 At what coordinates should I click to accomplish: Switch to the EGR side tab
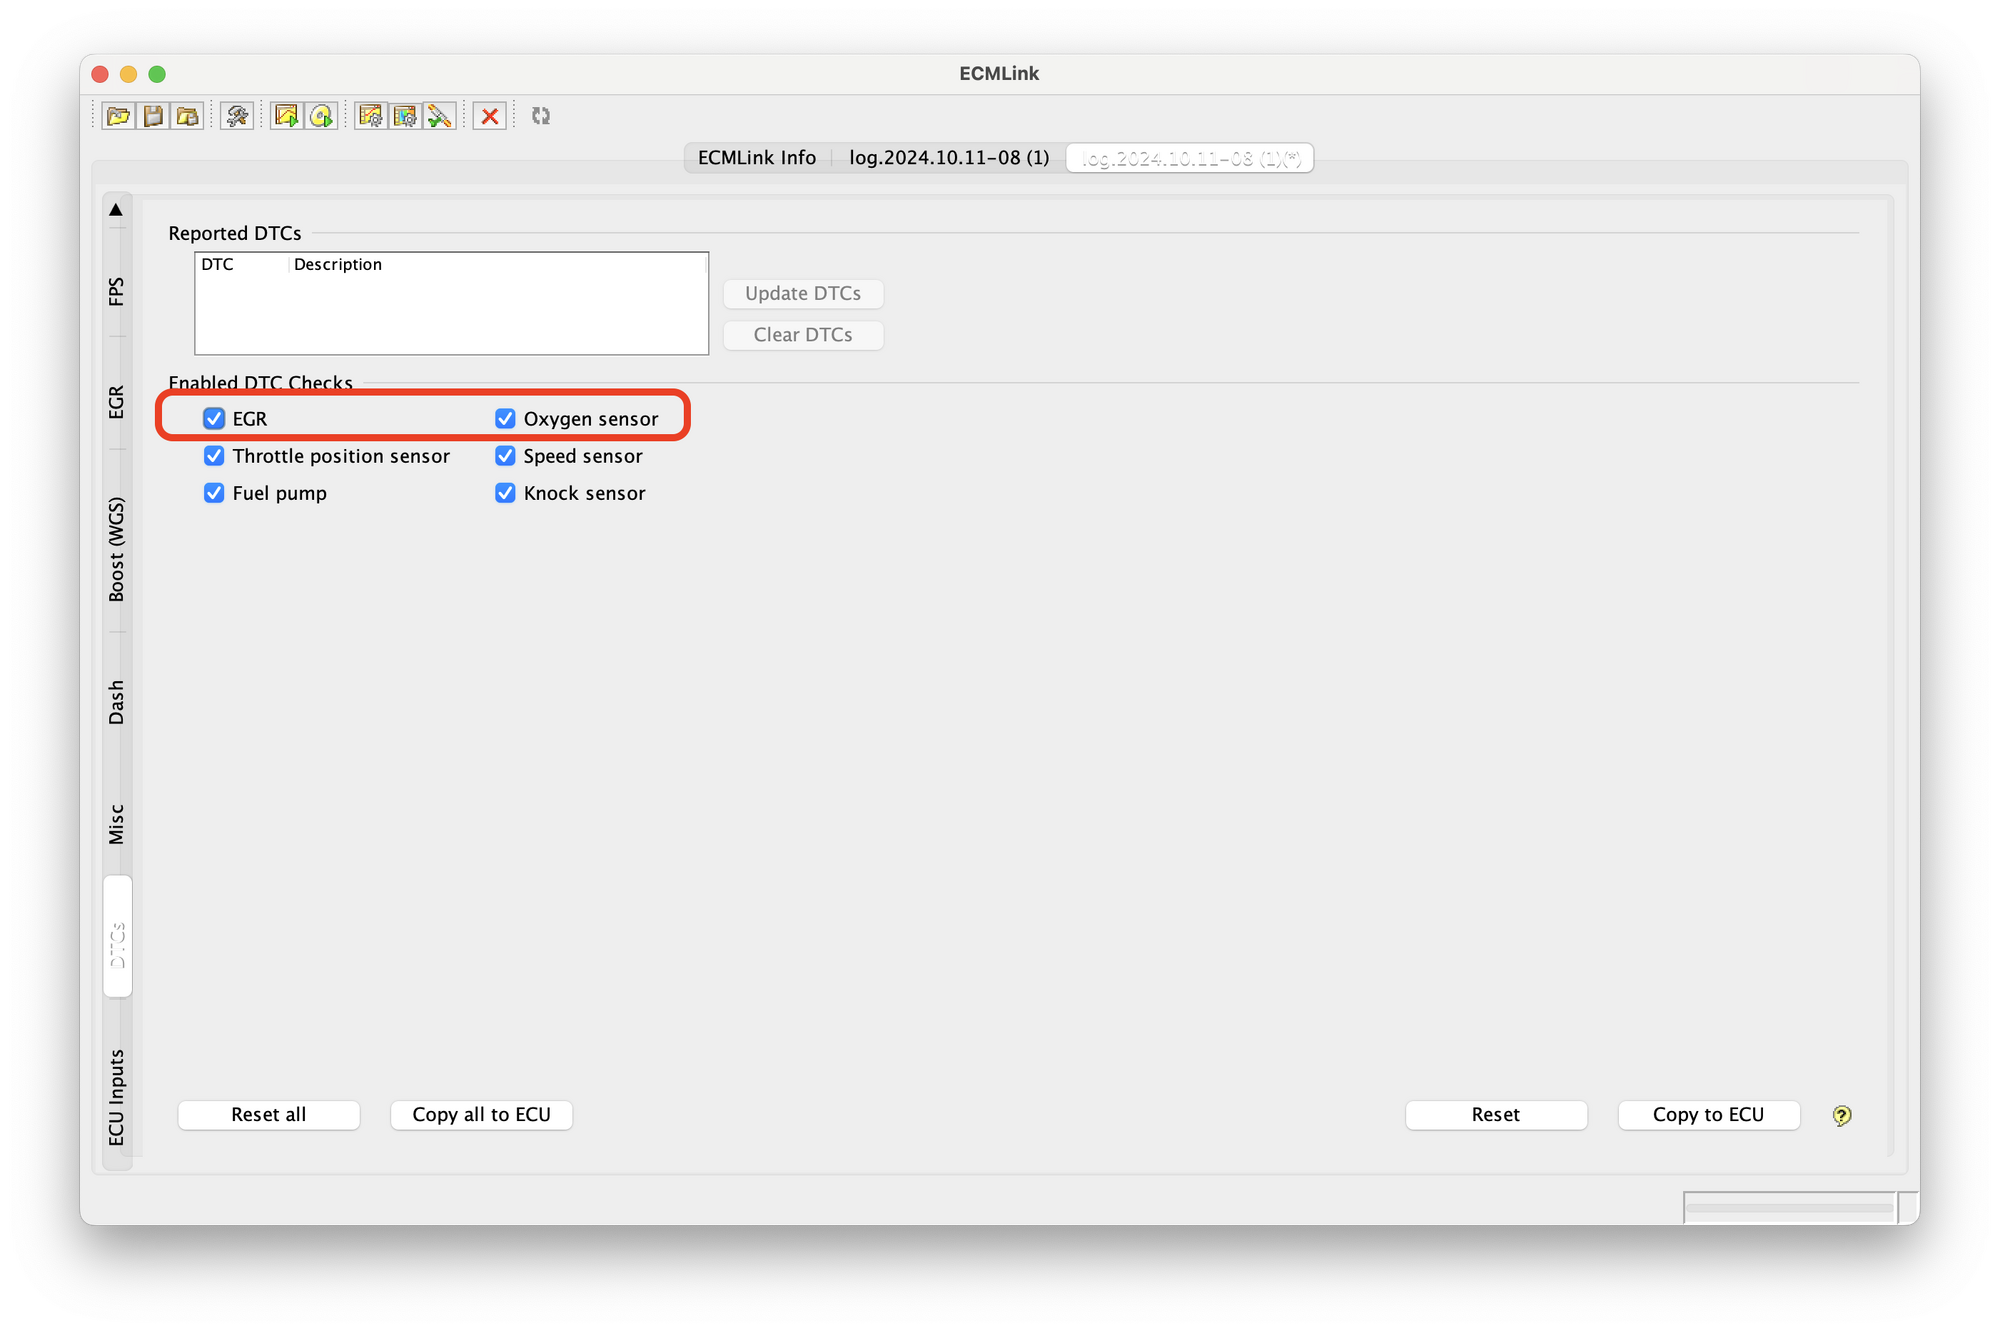pyautogui.click(x=117, y=401)
